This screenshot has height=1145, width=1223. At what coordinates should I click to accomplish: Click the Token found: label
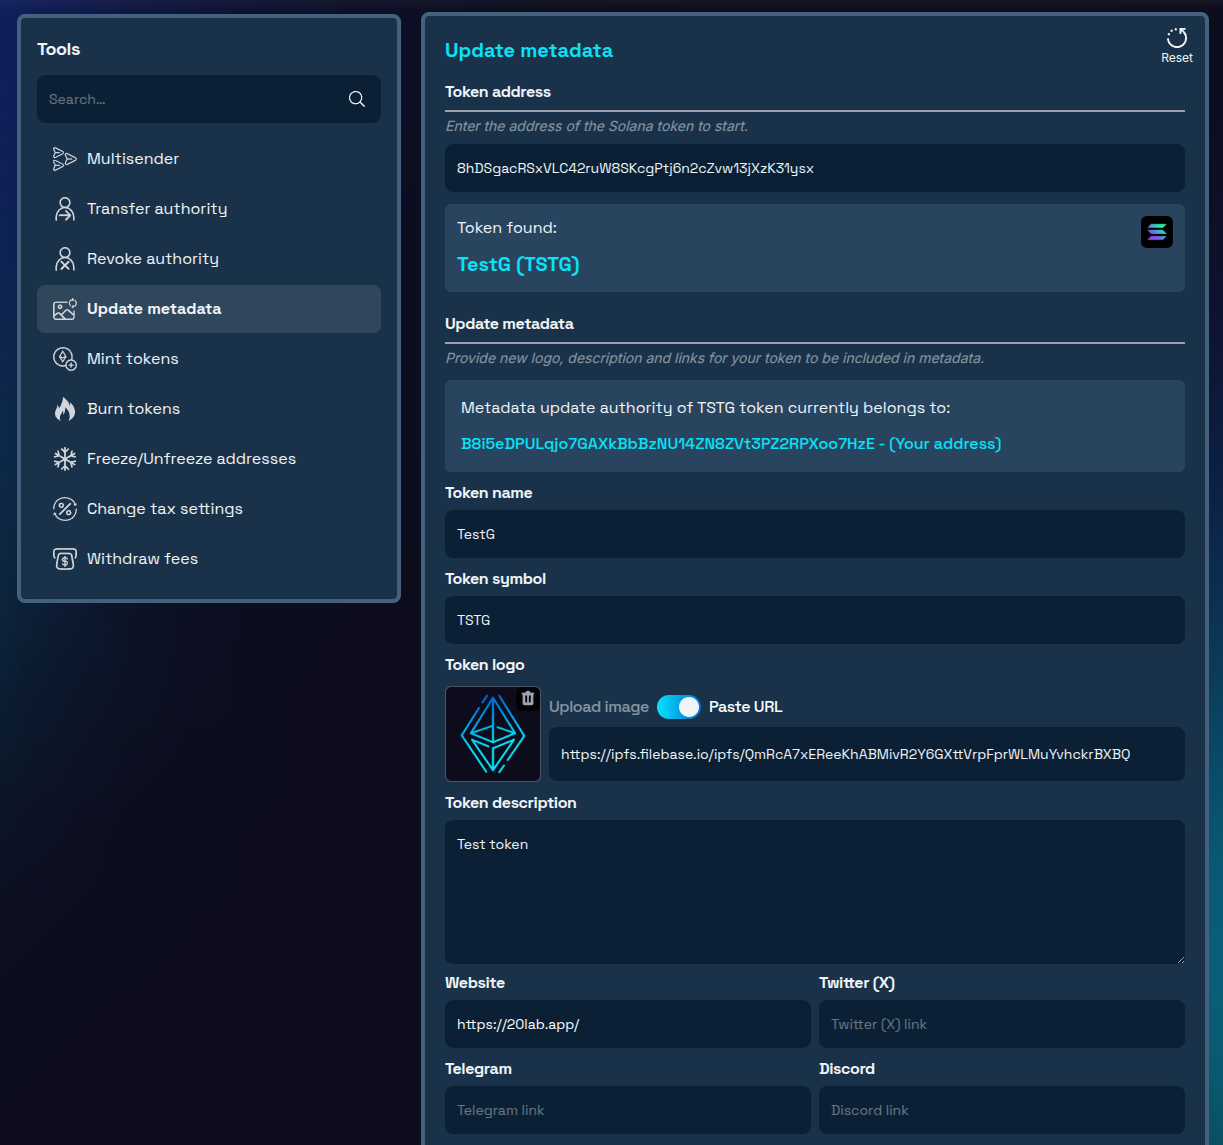[x=507, y=228]
